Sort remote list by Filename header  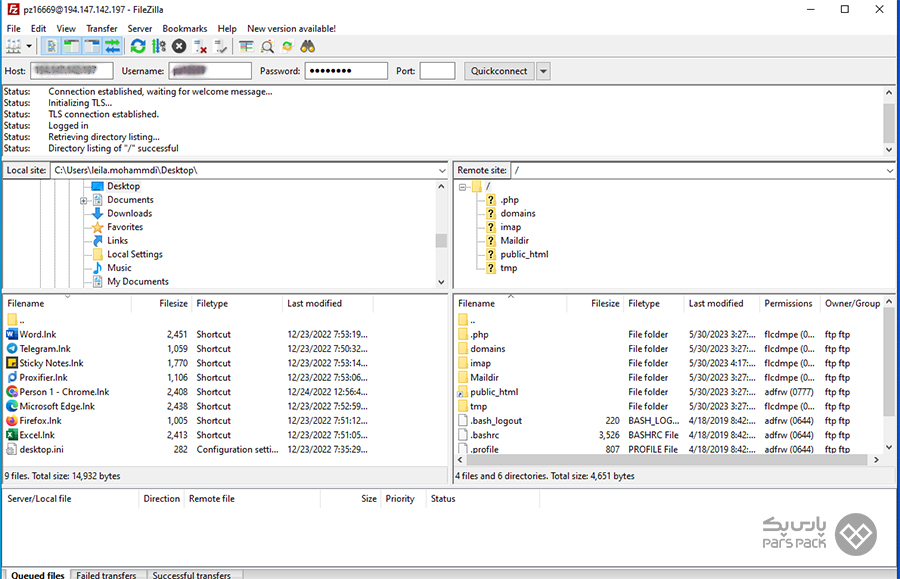pos(476,303)
